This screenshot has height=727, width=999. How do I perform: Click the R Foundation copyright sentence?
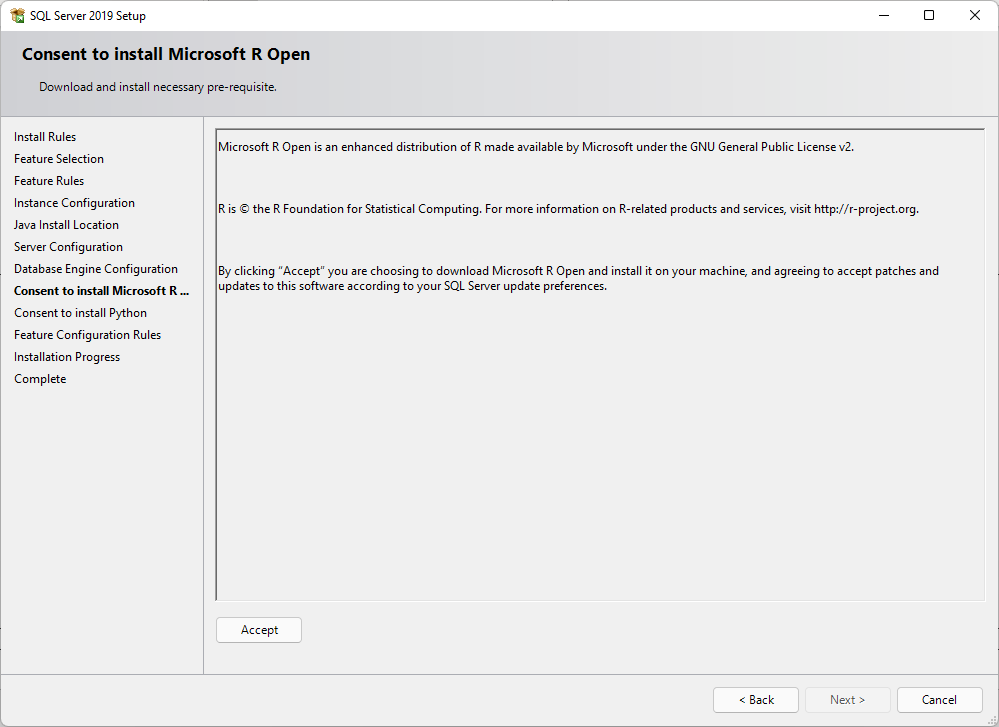pyautogui.click(x=568, y=209)
